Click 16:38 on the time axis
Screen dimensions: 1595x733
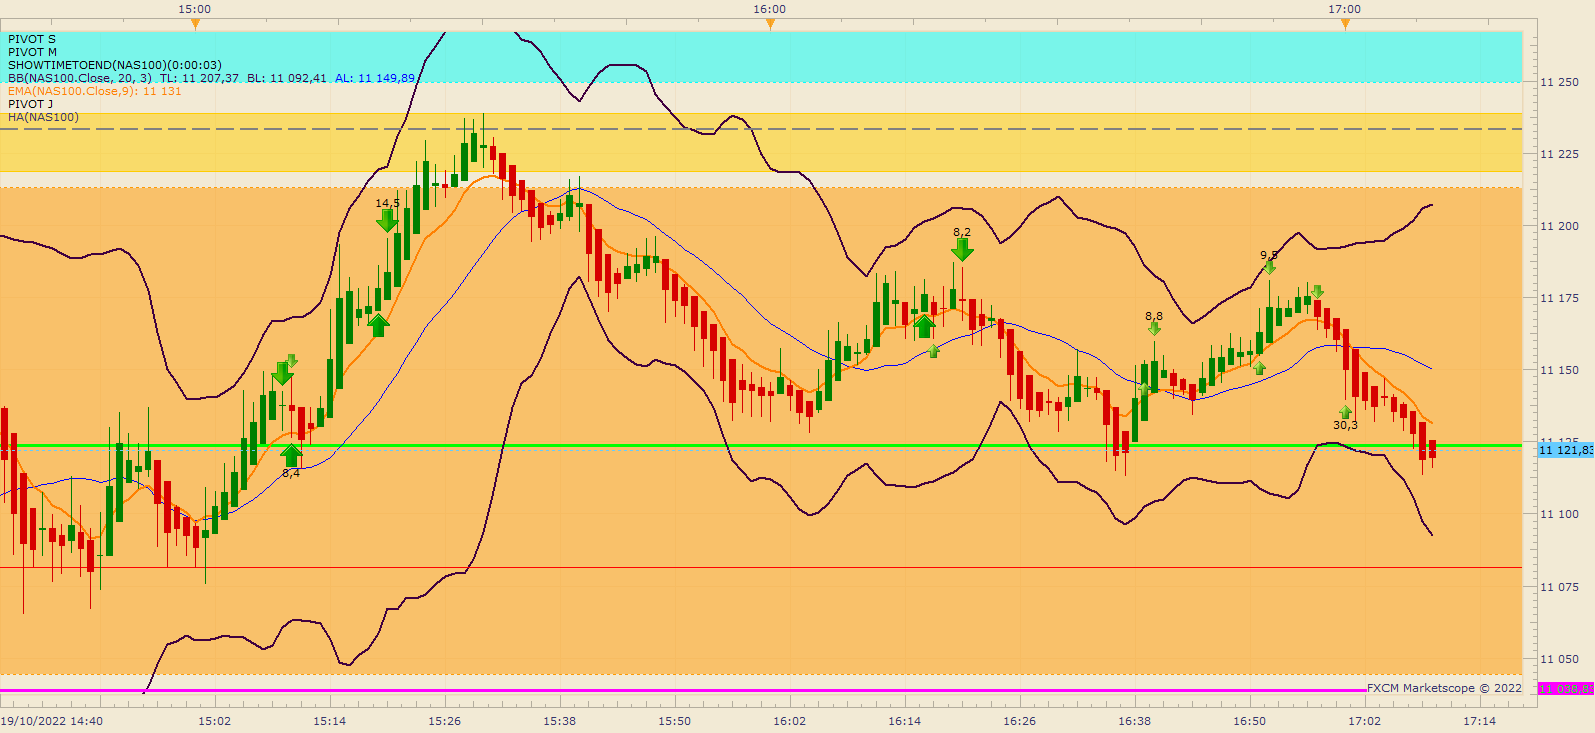(x=1135, y=721)
